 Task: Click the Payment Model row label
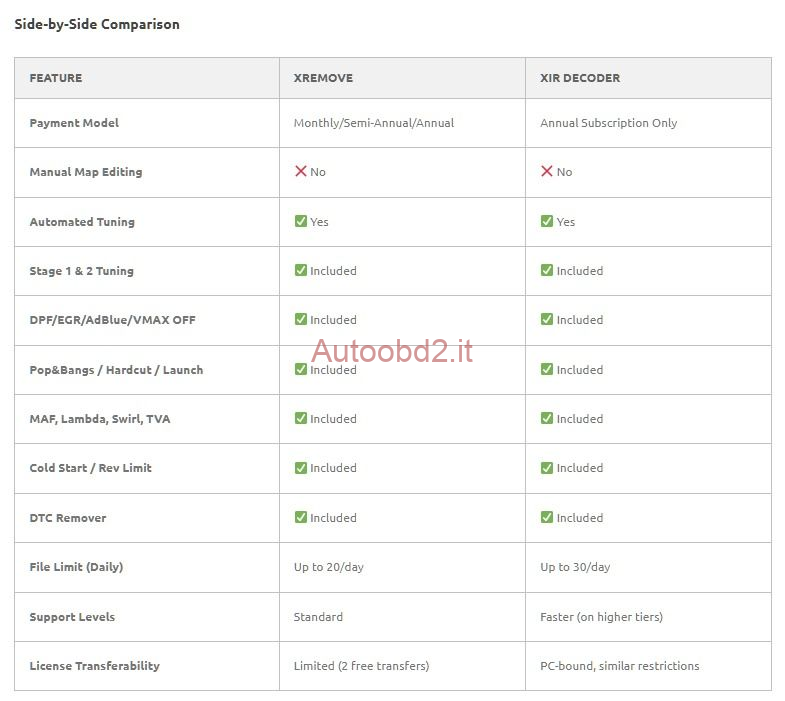click(74, 123)
